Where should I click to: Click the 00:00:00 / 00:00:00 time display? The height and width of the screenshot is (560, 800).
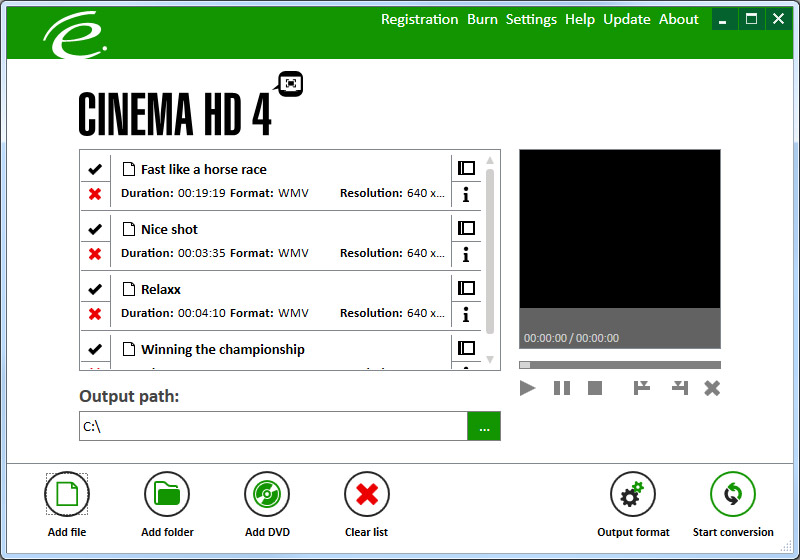coord(571,338)
